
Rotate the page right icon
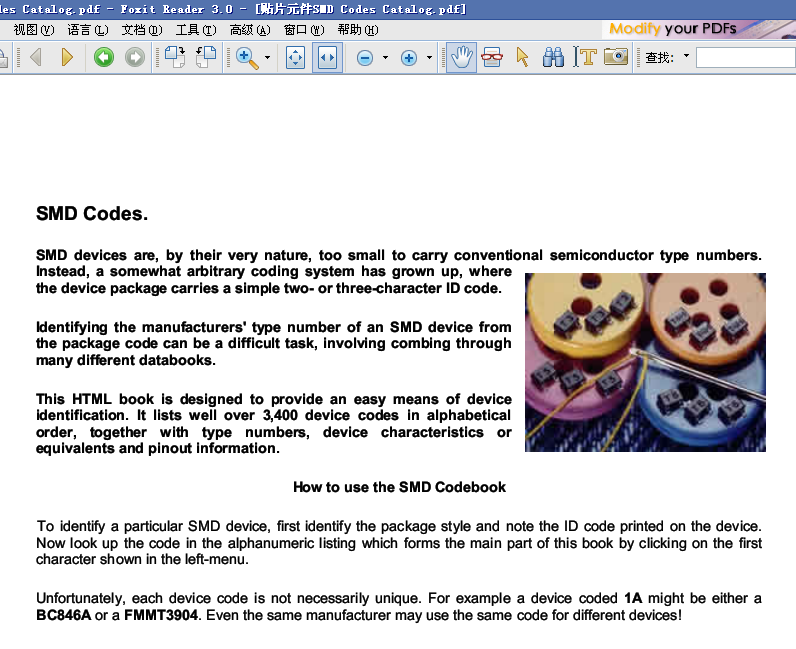click(175, 57)
